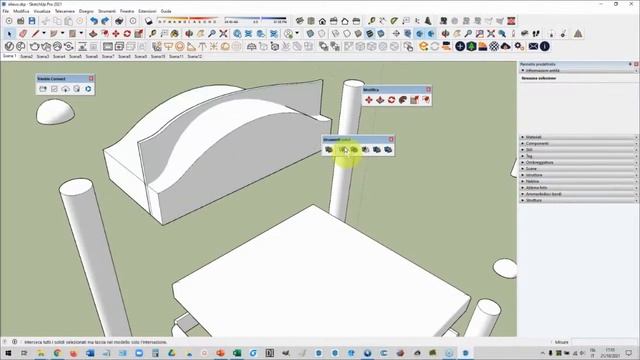Screen dimensions: 640x360
Task: Click Scale icon in Modifica floating toolbar
Action: point(414,100)
